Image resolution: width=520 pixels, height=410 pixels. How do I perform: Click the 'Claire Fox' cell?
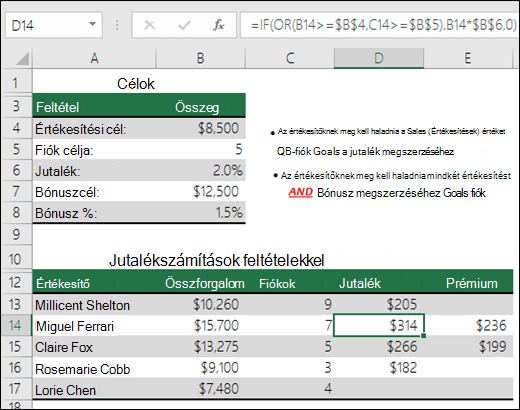[94, 347]
